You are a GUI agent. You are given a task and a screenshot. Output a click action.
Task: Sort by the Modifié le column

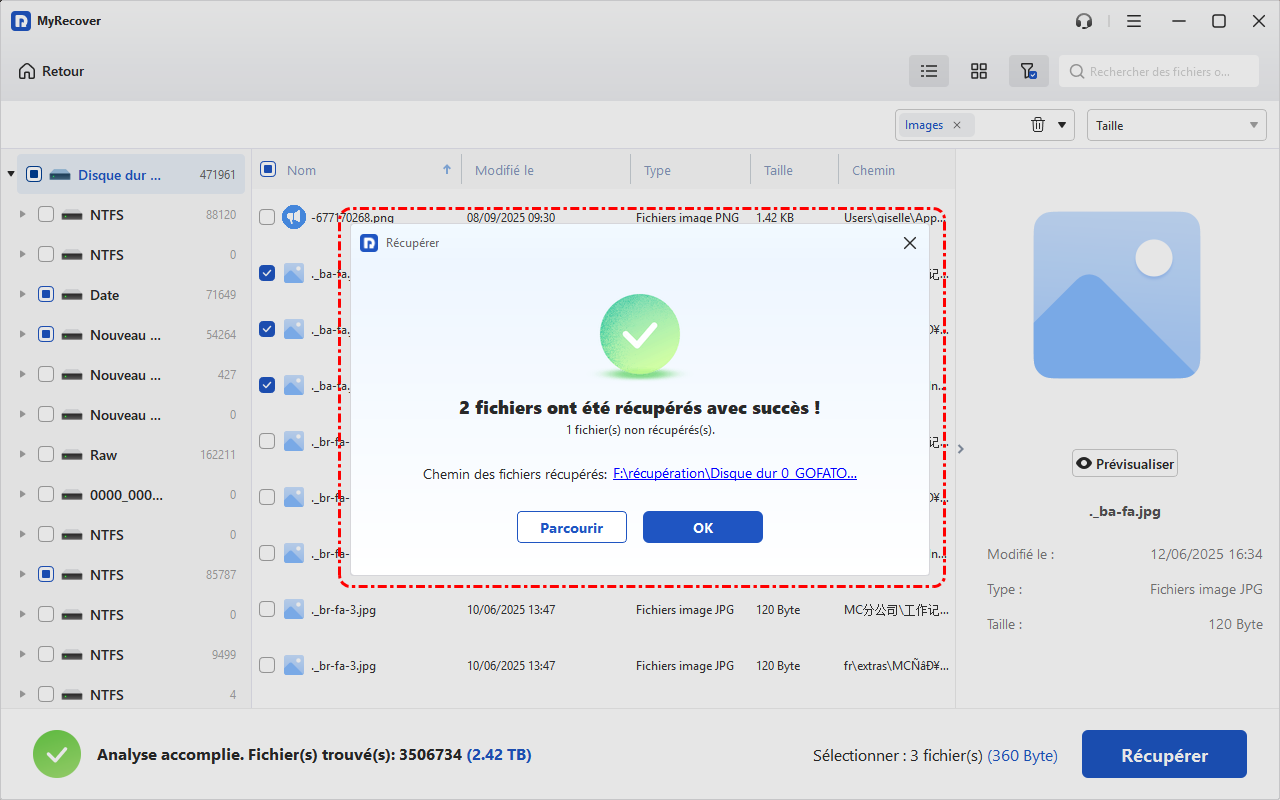[x=504, y=170]
